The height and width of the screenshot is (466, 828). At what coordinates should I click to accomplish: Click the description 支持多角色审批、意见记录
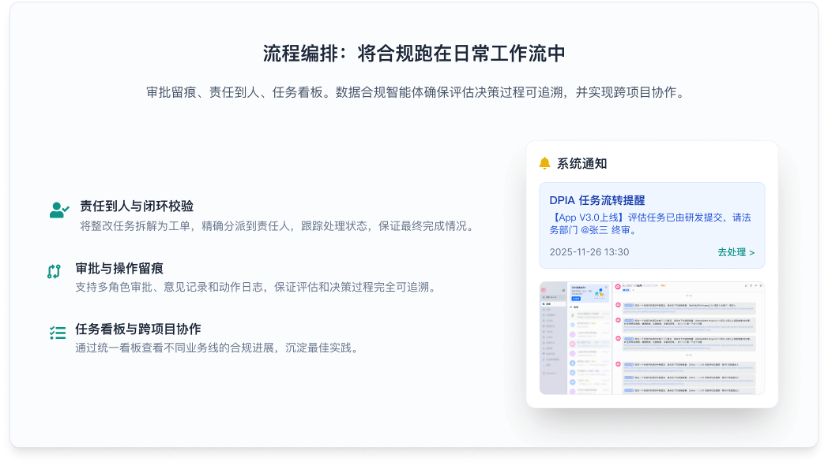257,287
